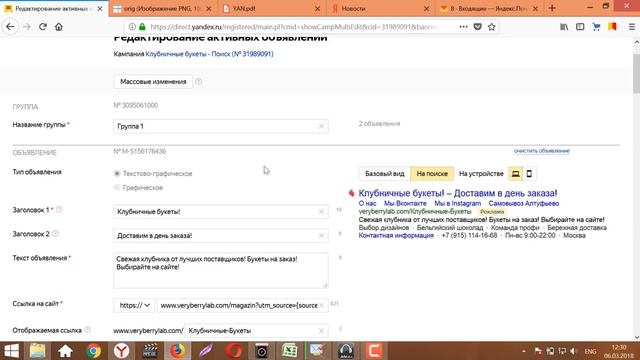Clear the Заголовок 1 field
Viewport: 640px width, 360px height.
coord(321,211)
